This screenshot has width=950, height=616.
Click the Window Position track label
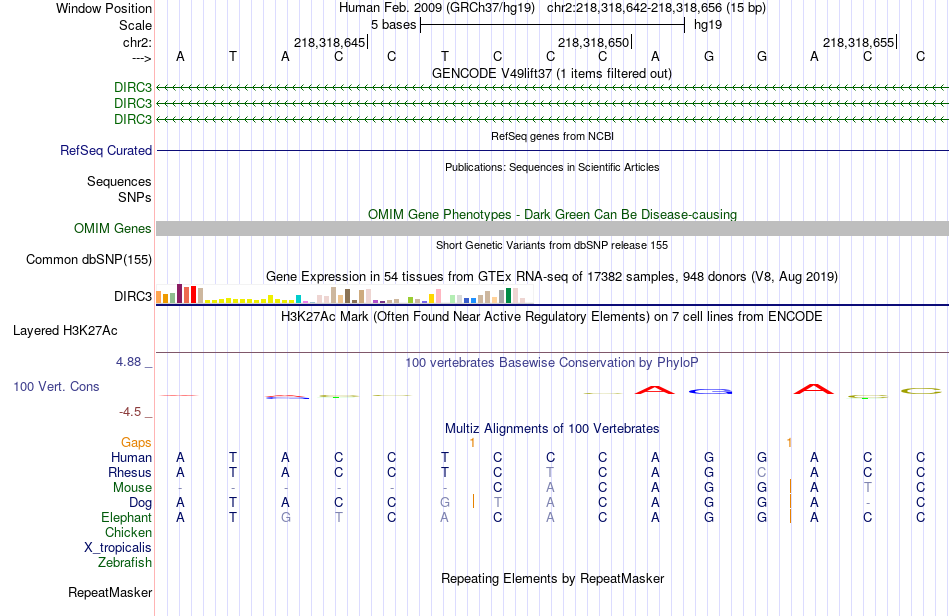click(x=104, y=8)
